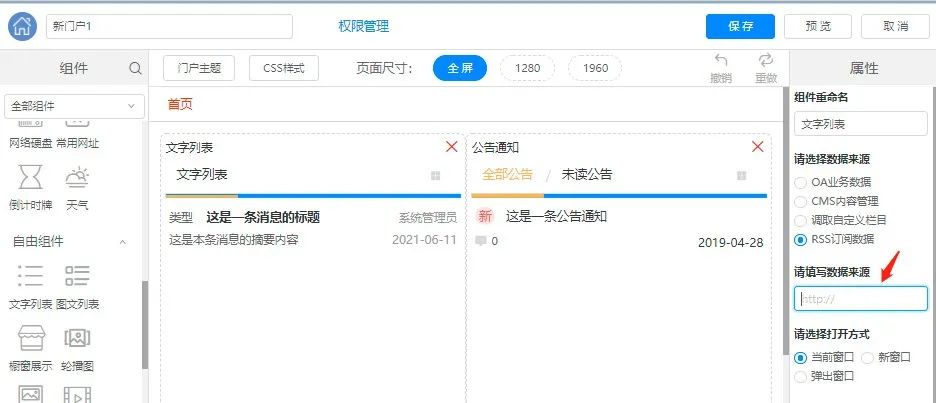The height and width of the screenshot is (403, 936).
Task: Open 门户主题 settings
Action: tap(199, 68)
